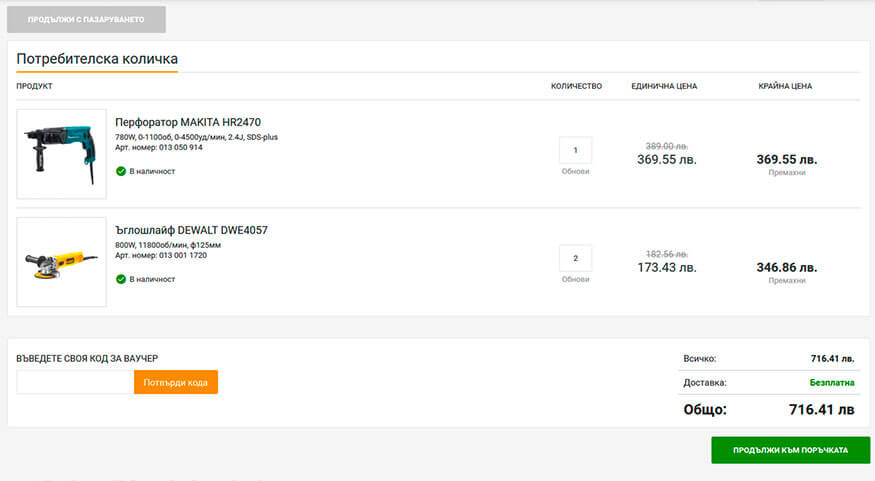This screenshot has width=875, height=481.
Task: Click the 'Всичко' subtotal '716.41 лв.'
Action: click(x=832, y=359)
